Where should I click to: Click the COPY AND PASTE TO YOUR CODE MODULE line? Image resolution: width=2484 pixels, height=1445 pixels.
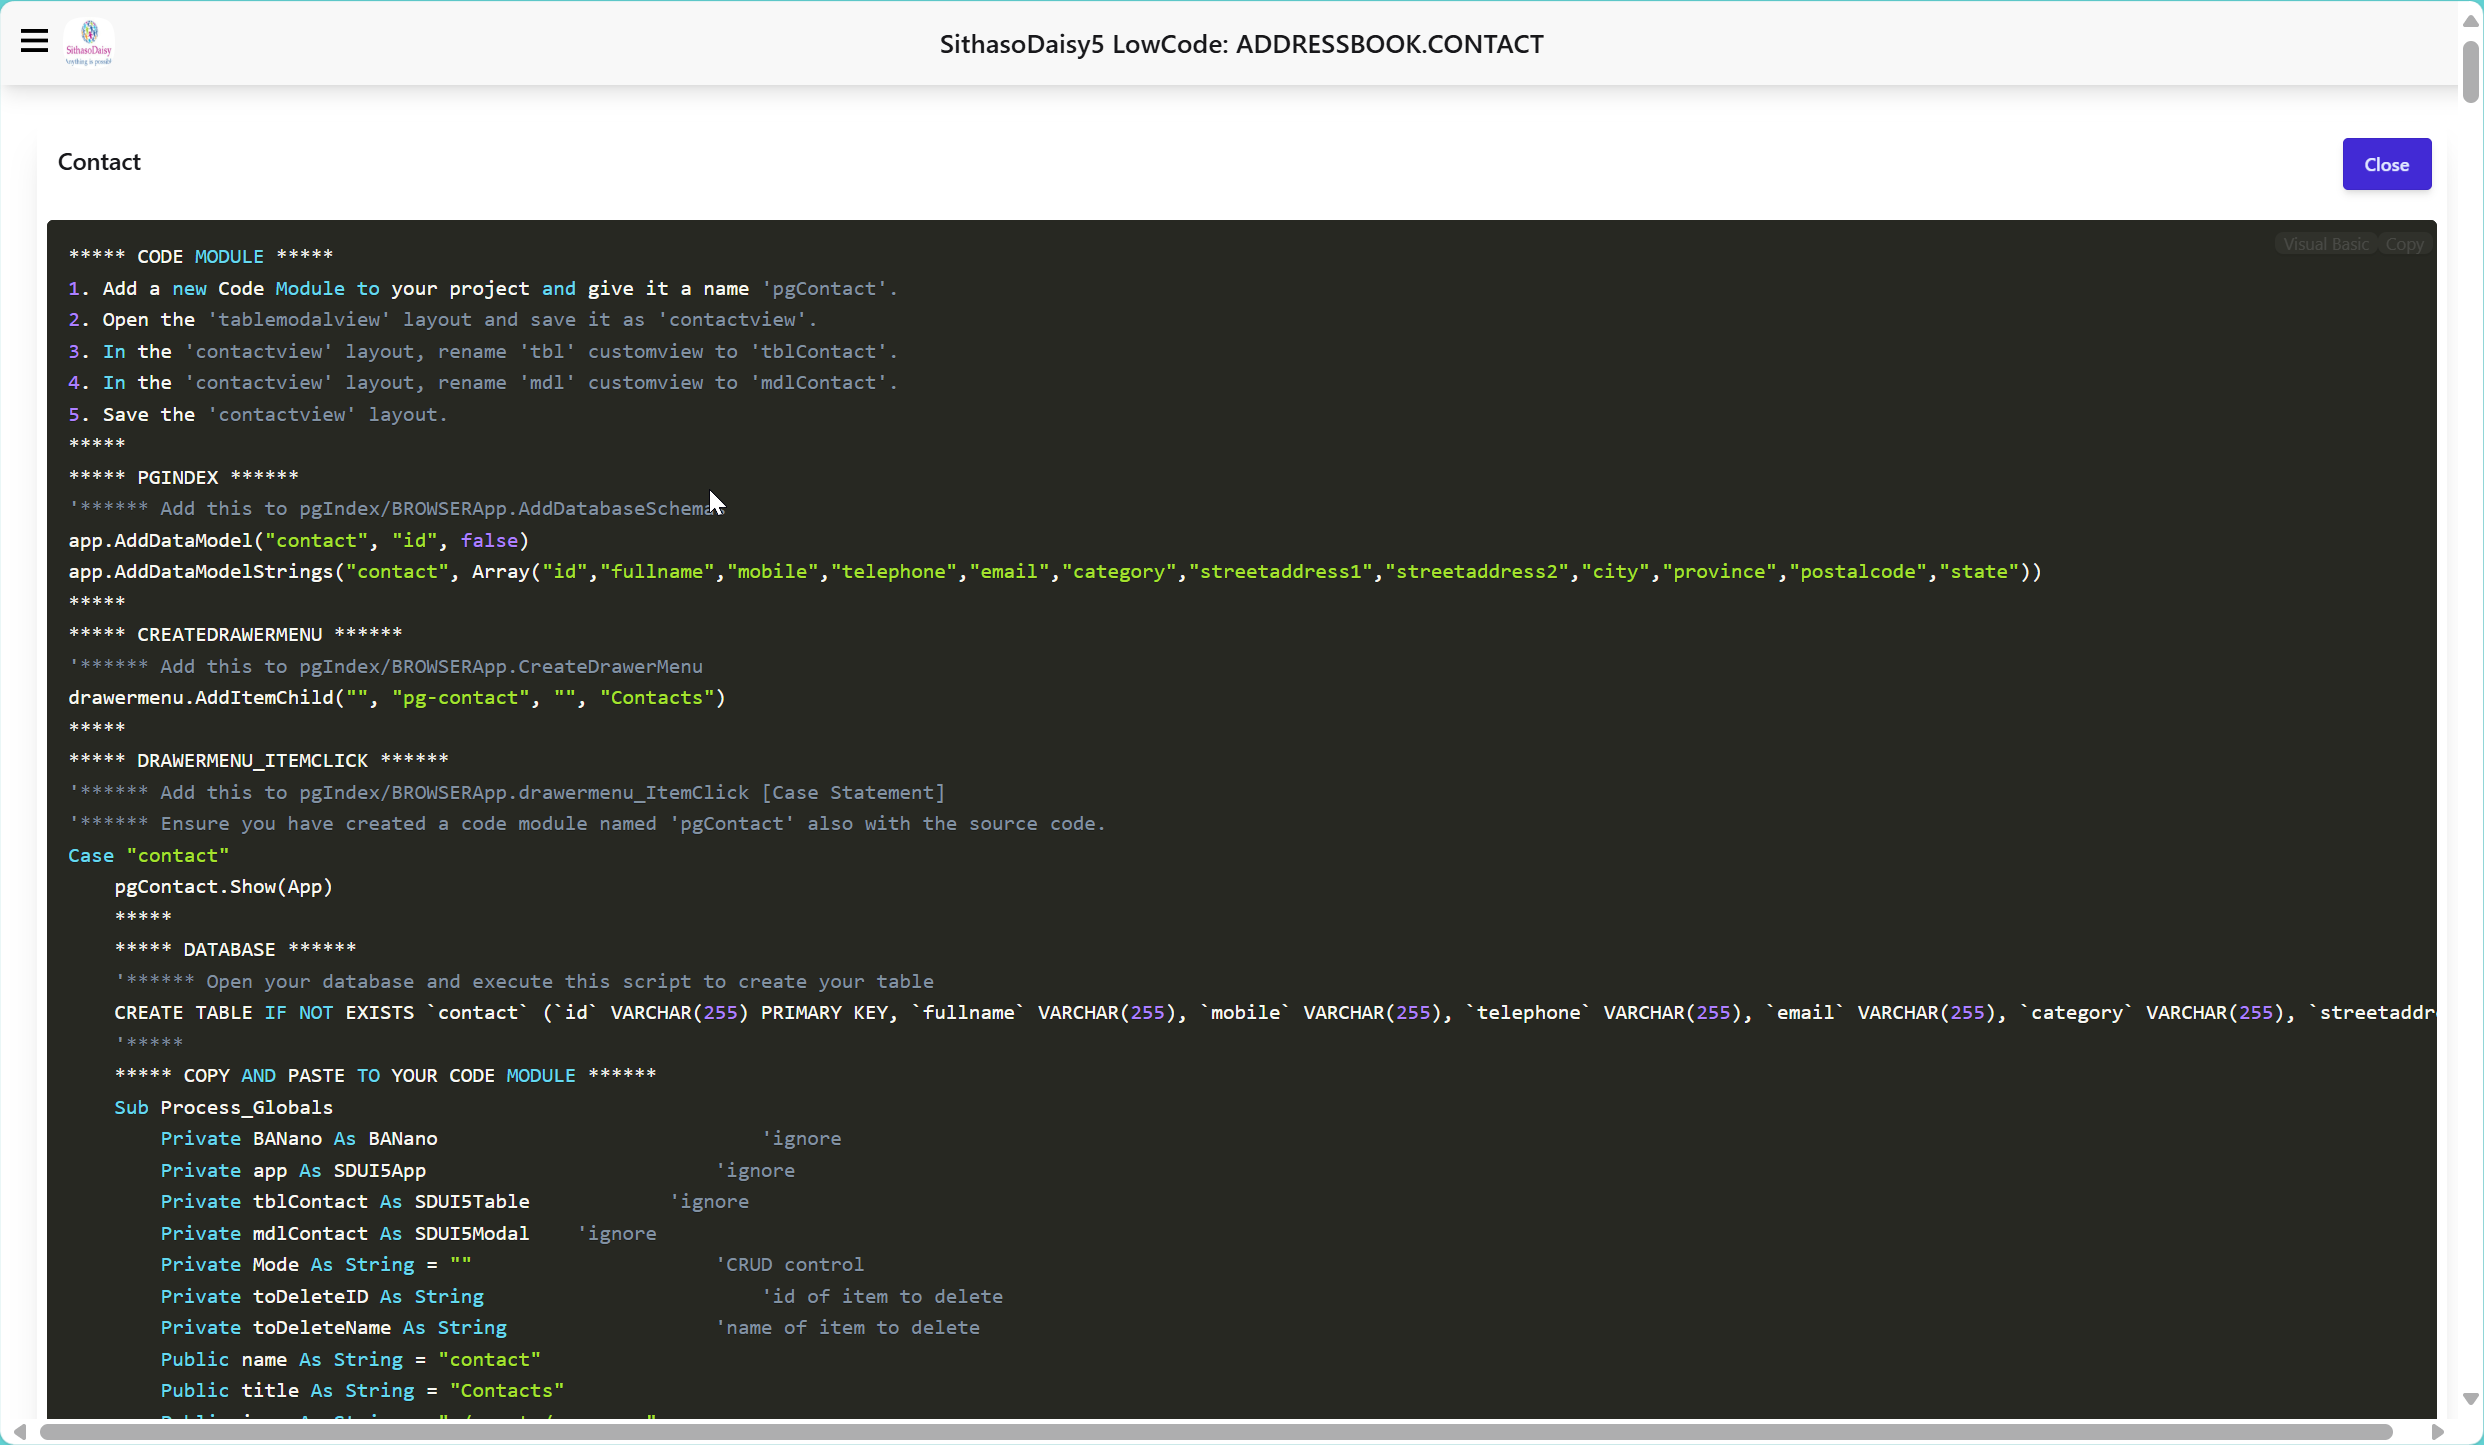tap(385, 1075)
